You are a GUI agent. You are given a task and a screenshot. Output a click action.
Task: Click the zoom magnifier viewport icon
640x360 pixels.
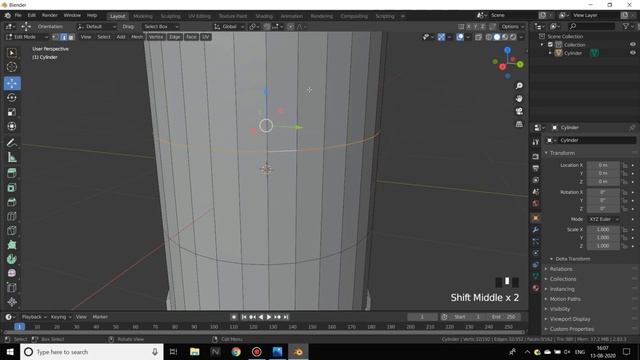(x=519, y=86)
